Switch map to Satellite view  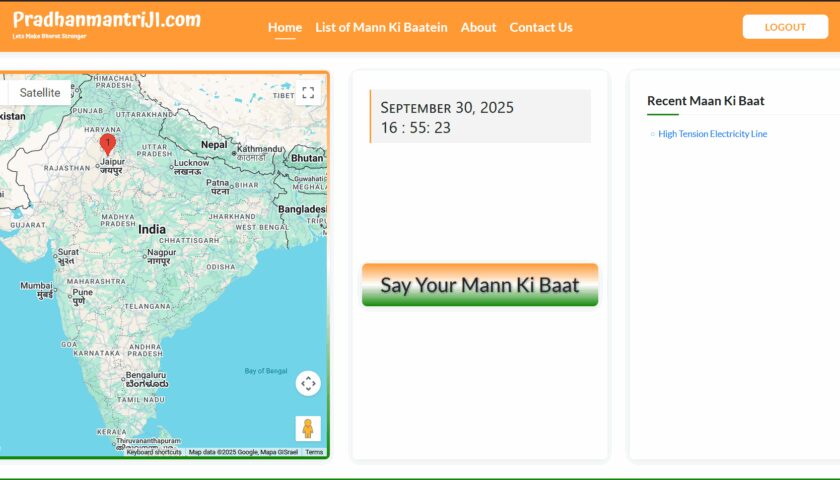point(40,93)
